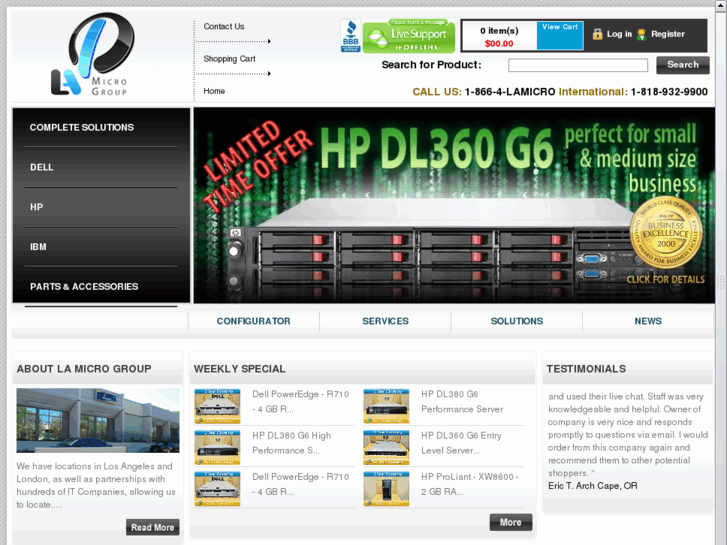Open HP DL380 G6 Performance Server thumbnail
727x545 pixels.
pyautogui.click(x=386, y=406)
